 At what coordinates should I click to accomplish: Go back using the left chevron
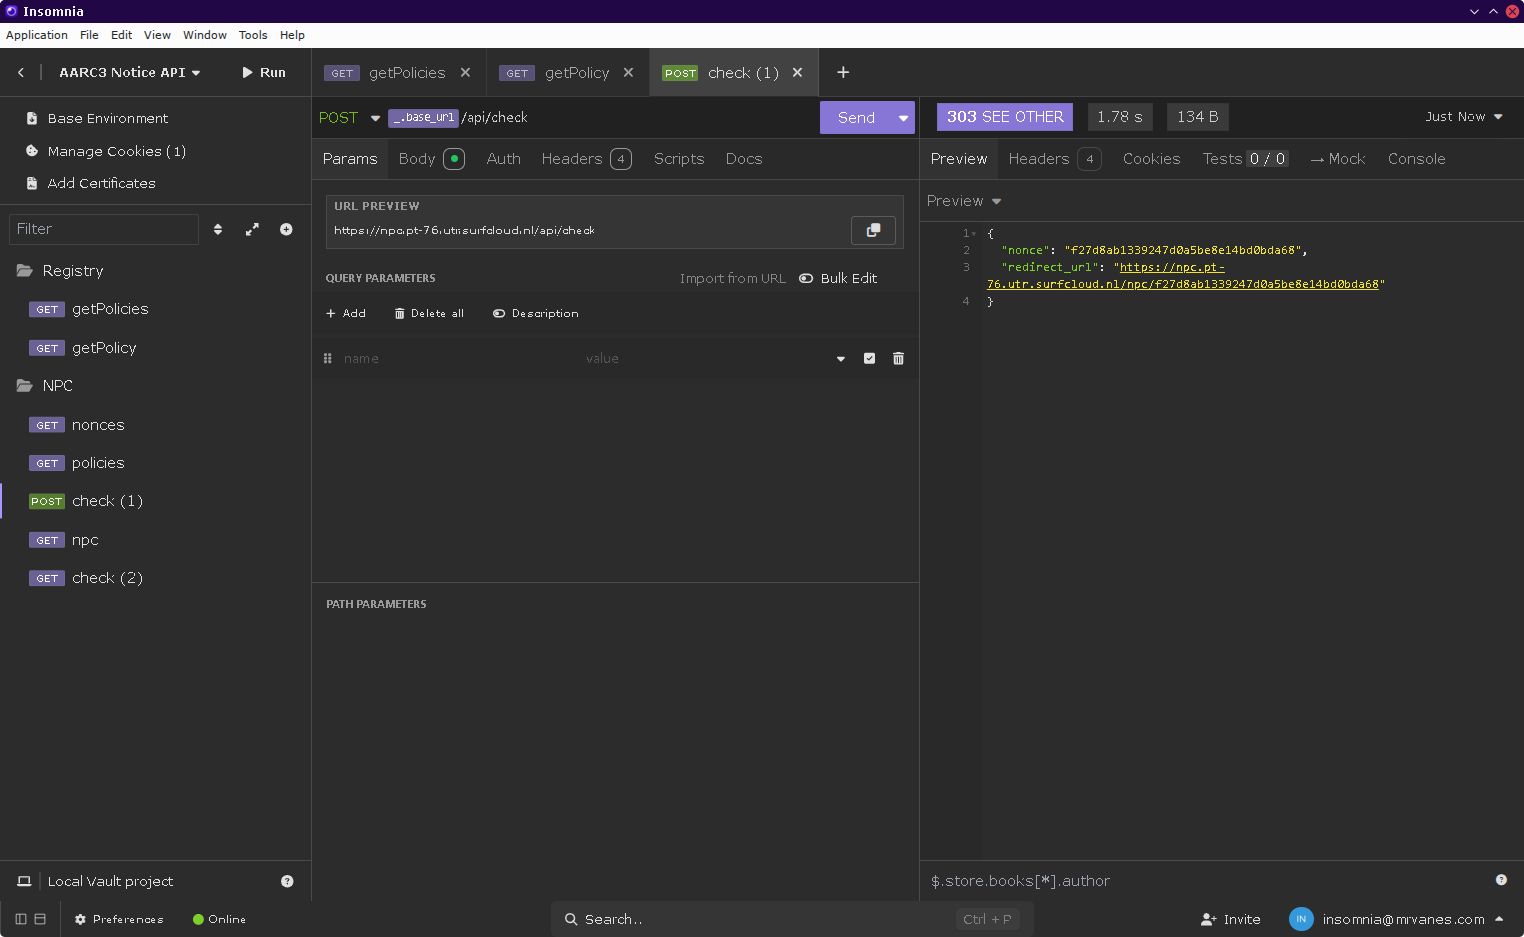tap(21, 72)
